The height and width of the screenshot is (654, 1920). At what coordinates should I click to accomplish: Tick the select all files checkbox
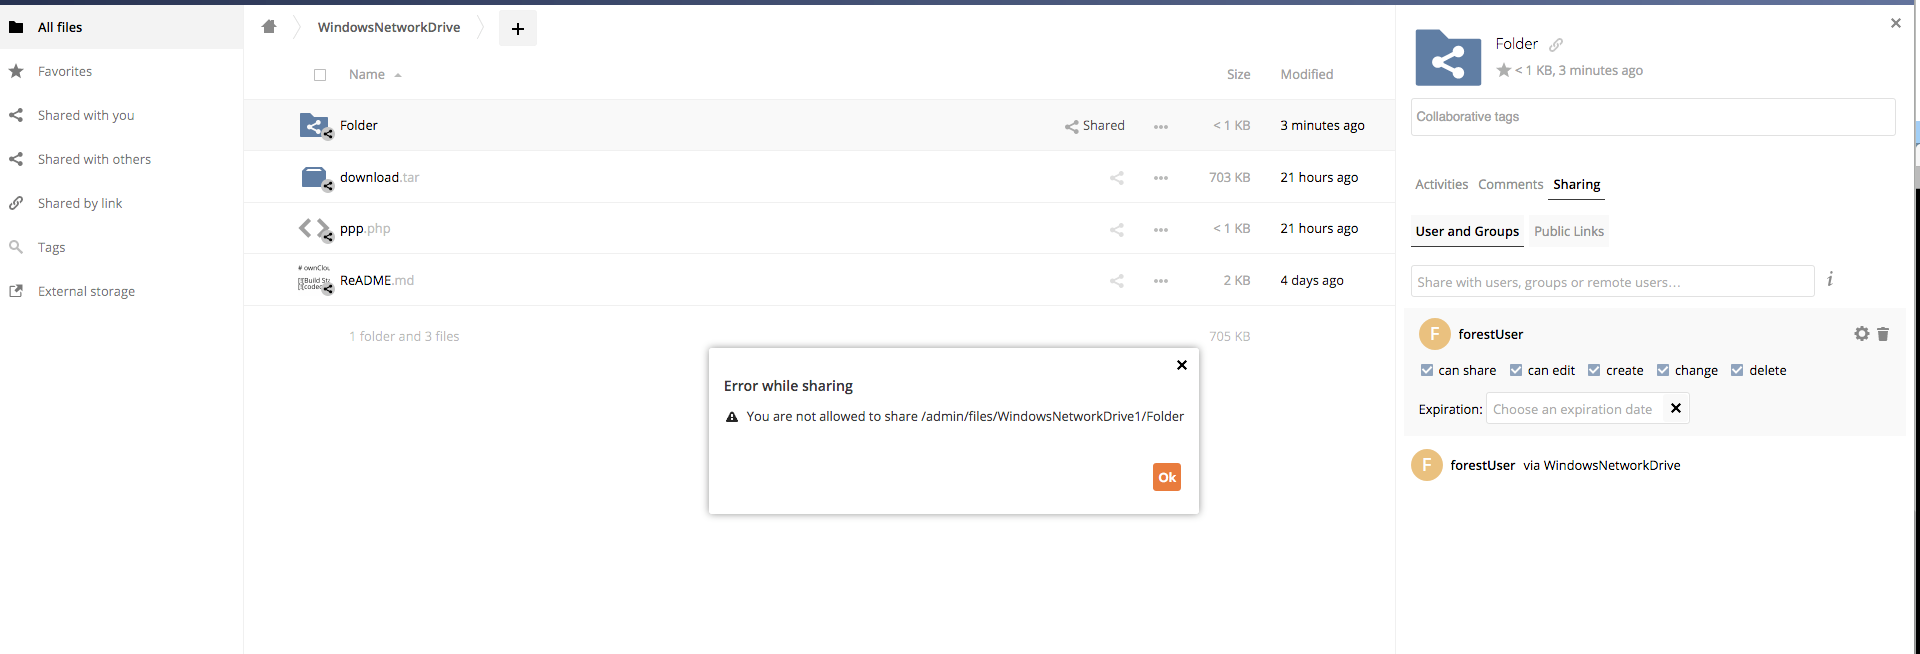(x=320, y=75)
